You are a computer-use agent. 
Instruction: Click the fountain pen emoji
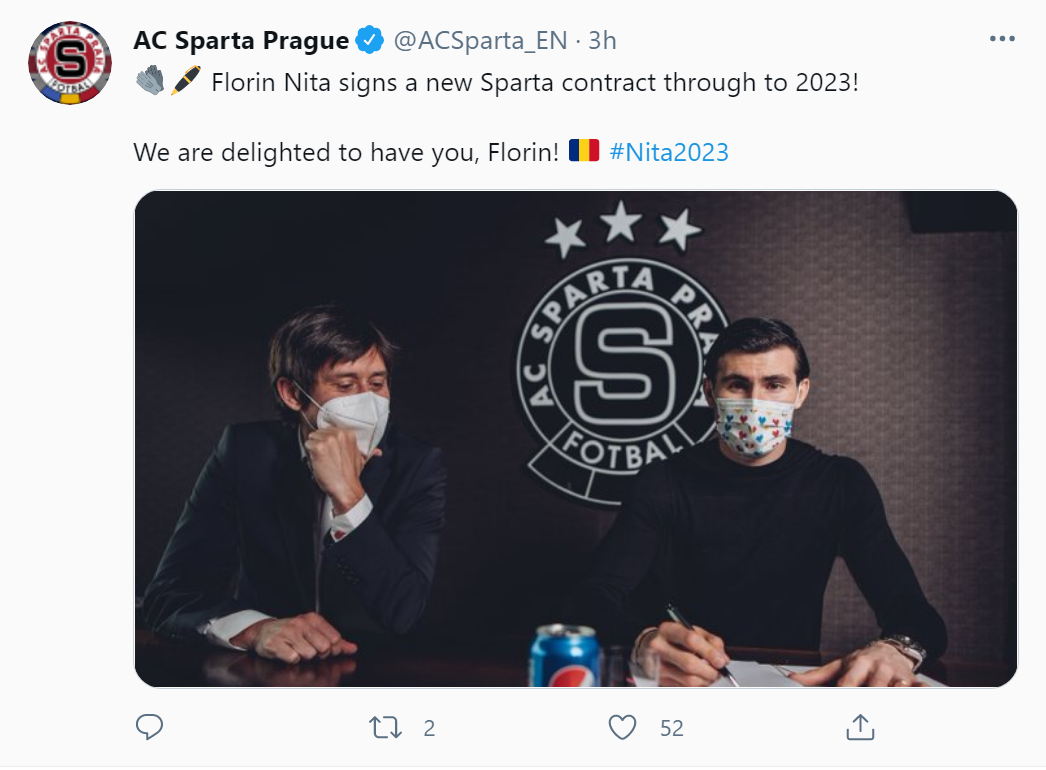pyautogui.click(x=184, y=79)
